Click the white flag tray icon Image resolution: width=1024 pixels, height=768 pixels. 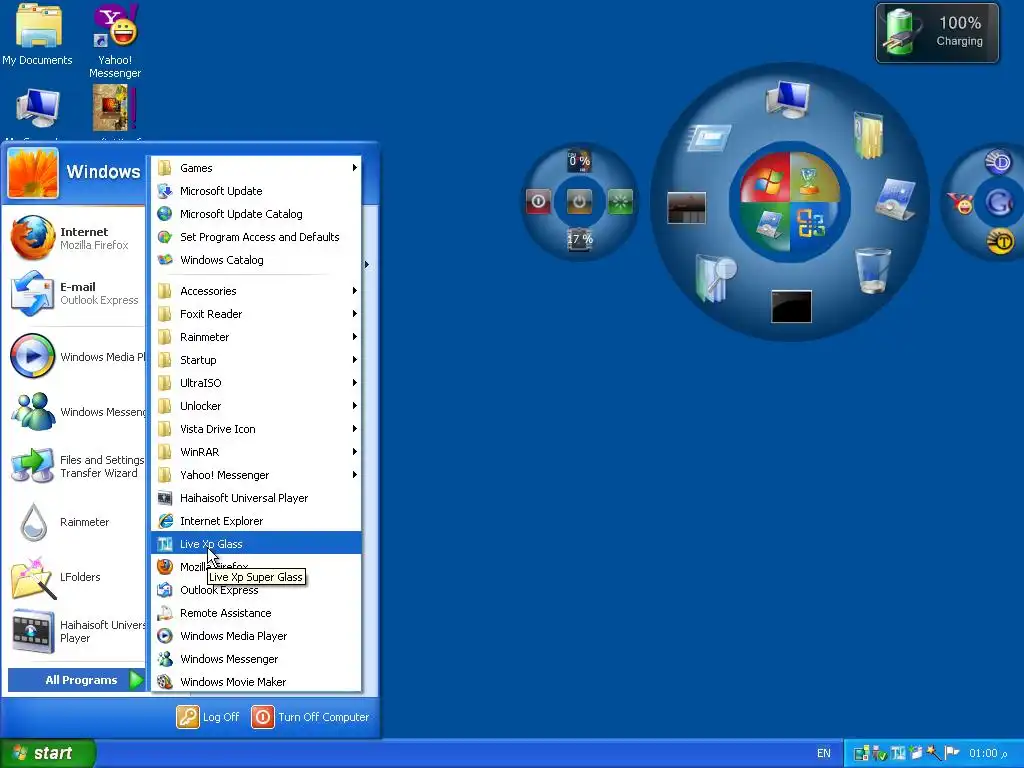click(951, 753)
